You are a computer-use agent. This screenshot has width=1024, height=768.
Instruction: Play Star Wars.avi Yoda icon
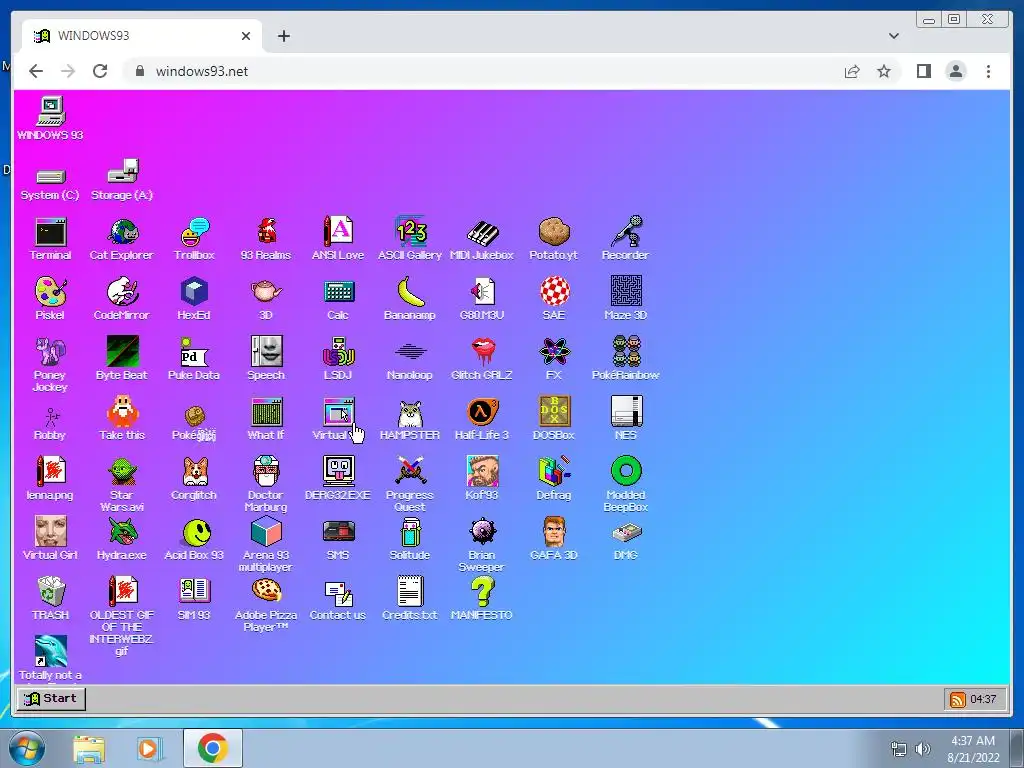click(x=123, y=472)
